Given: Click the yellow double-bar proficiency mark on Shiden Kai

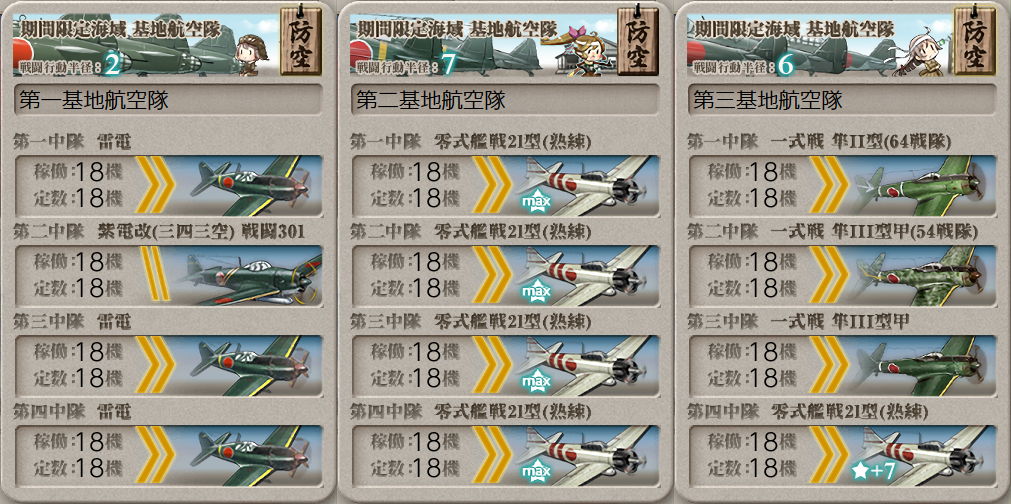Looking at the screenshot, I should click(155, 275).
